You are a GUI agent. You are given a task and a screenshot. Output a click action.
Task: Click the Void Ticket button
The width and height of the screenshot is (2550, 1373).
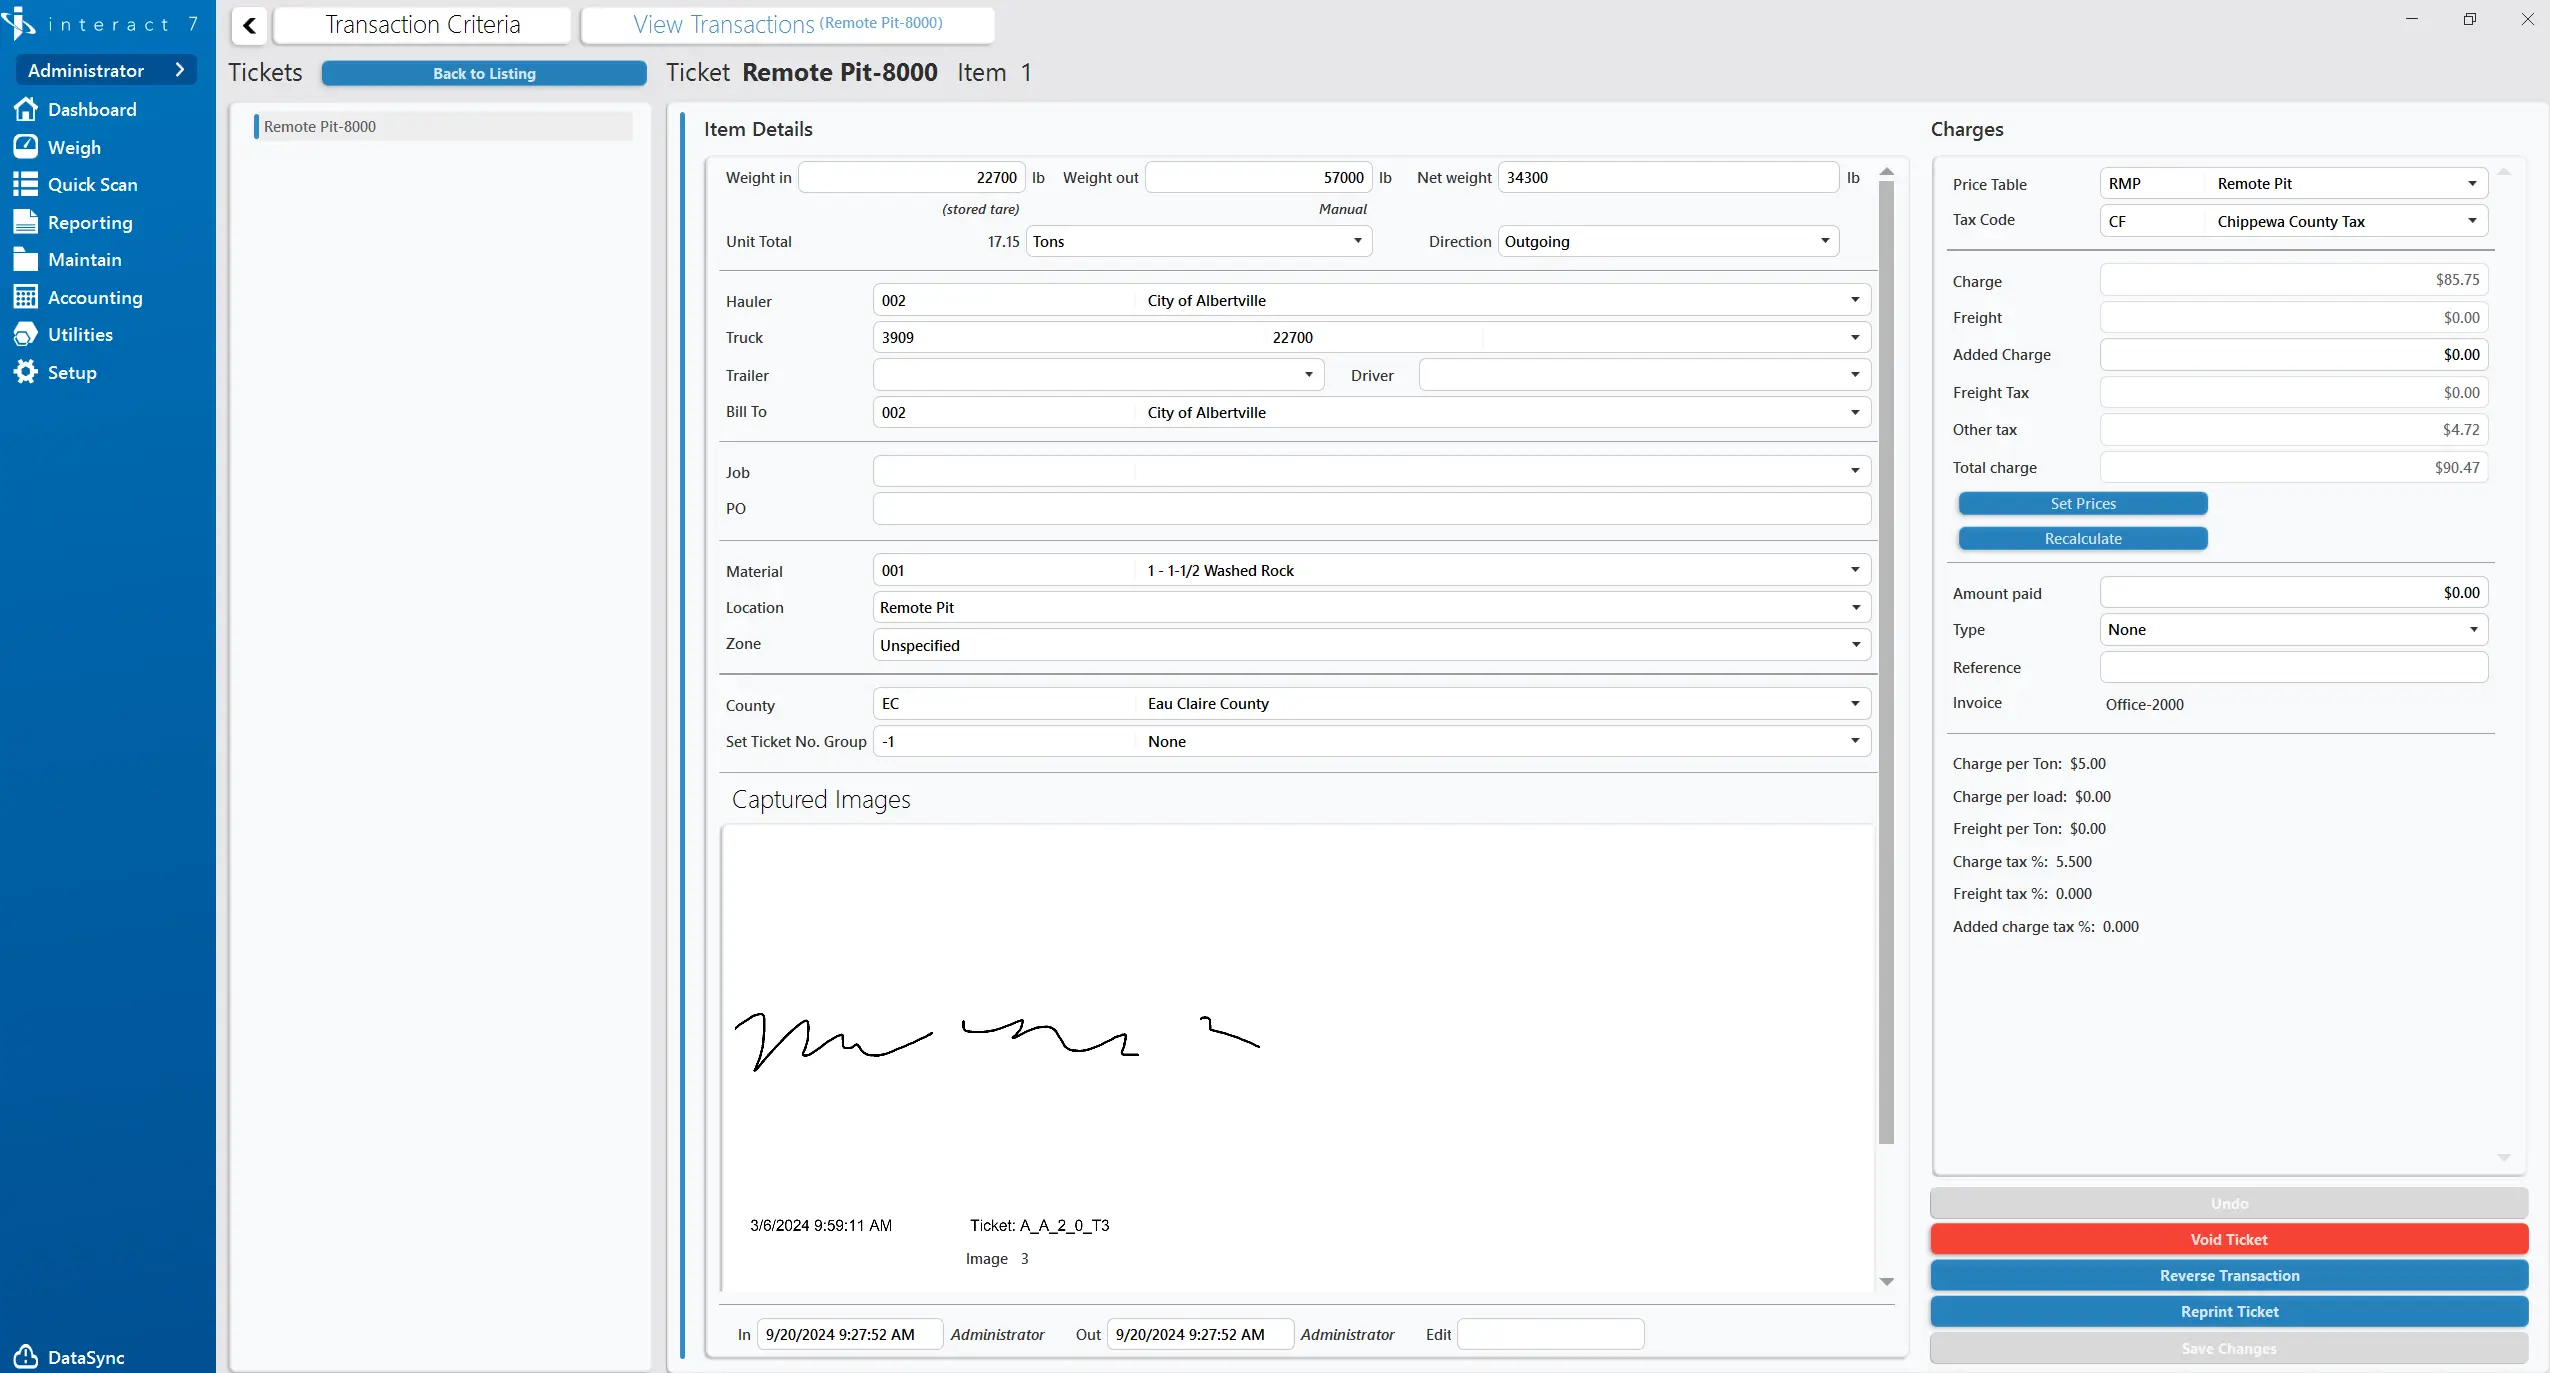point(2228,1239)
